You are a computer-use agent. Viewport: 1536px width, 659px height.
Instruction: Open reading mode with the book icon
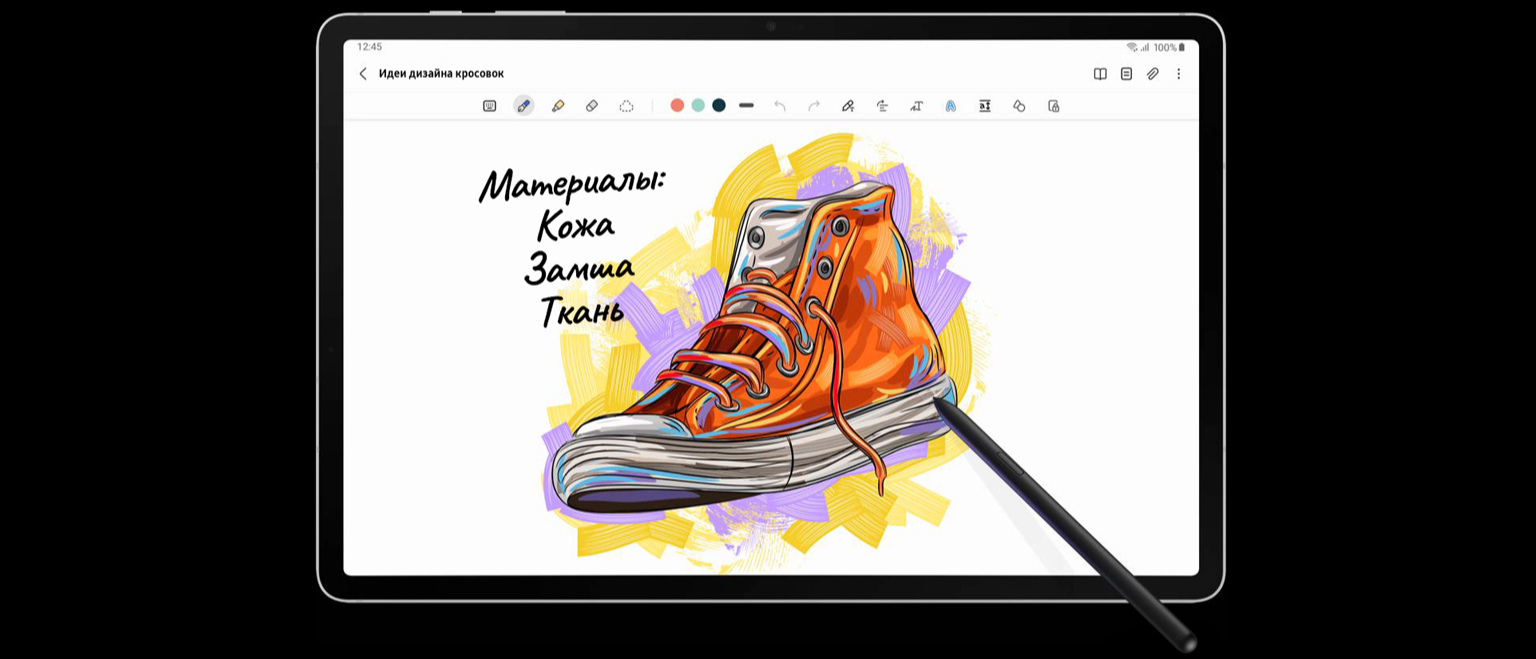point(1100,74)
